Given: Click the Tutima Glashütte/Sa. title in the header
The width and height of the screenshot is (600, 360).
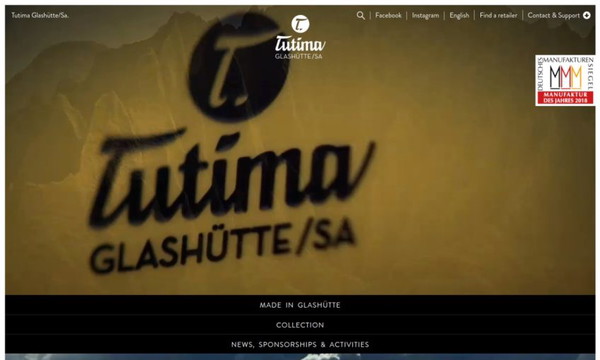Looking at the screenshot, I should 40,15.
